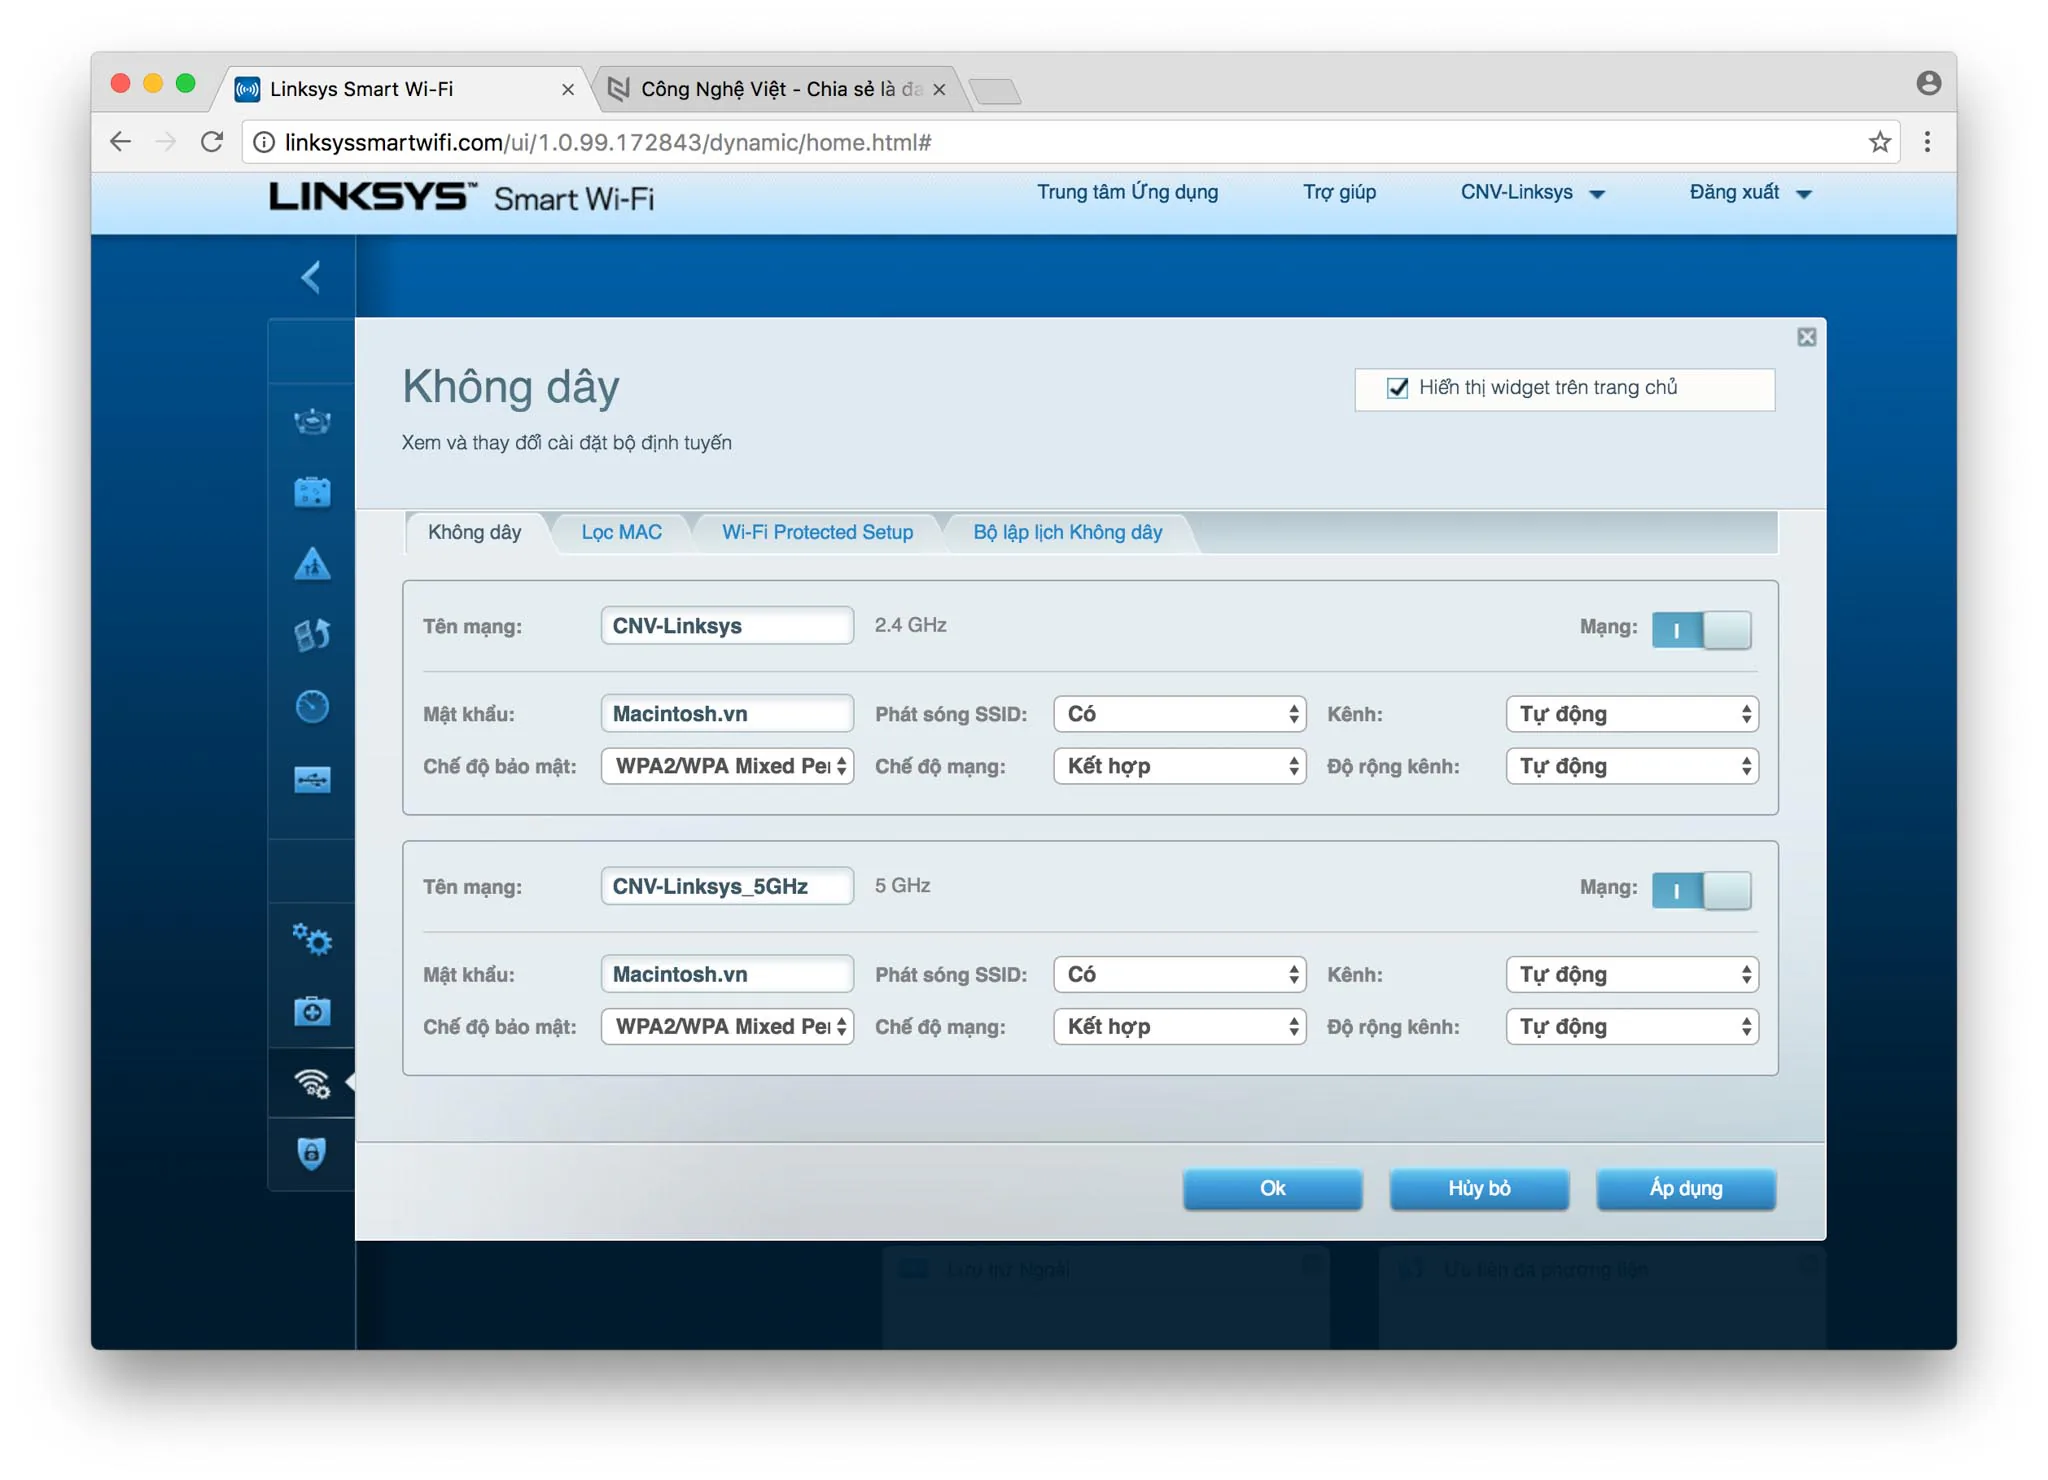Viewport: 2048px width, 1480px height.
Task: Click the Hủy bỏ button
Action: (1479, 1188)
